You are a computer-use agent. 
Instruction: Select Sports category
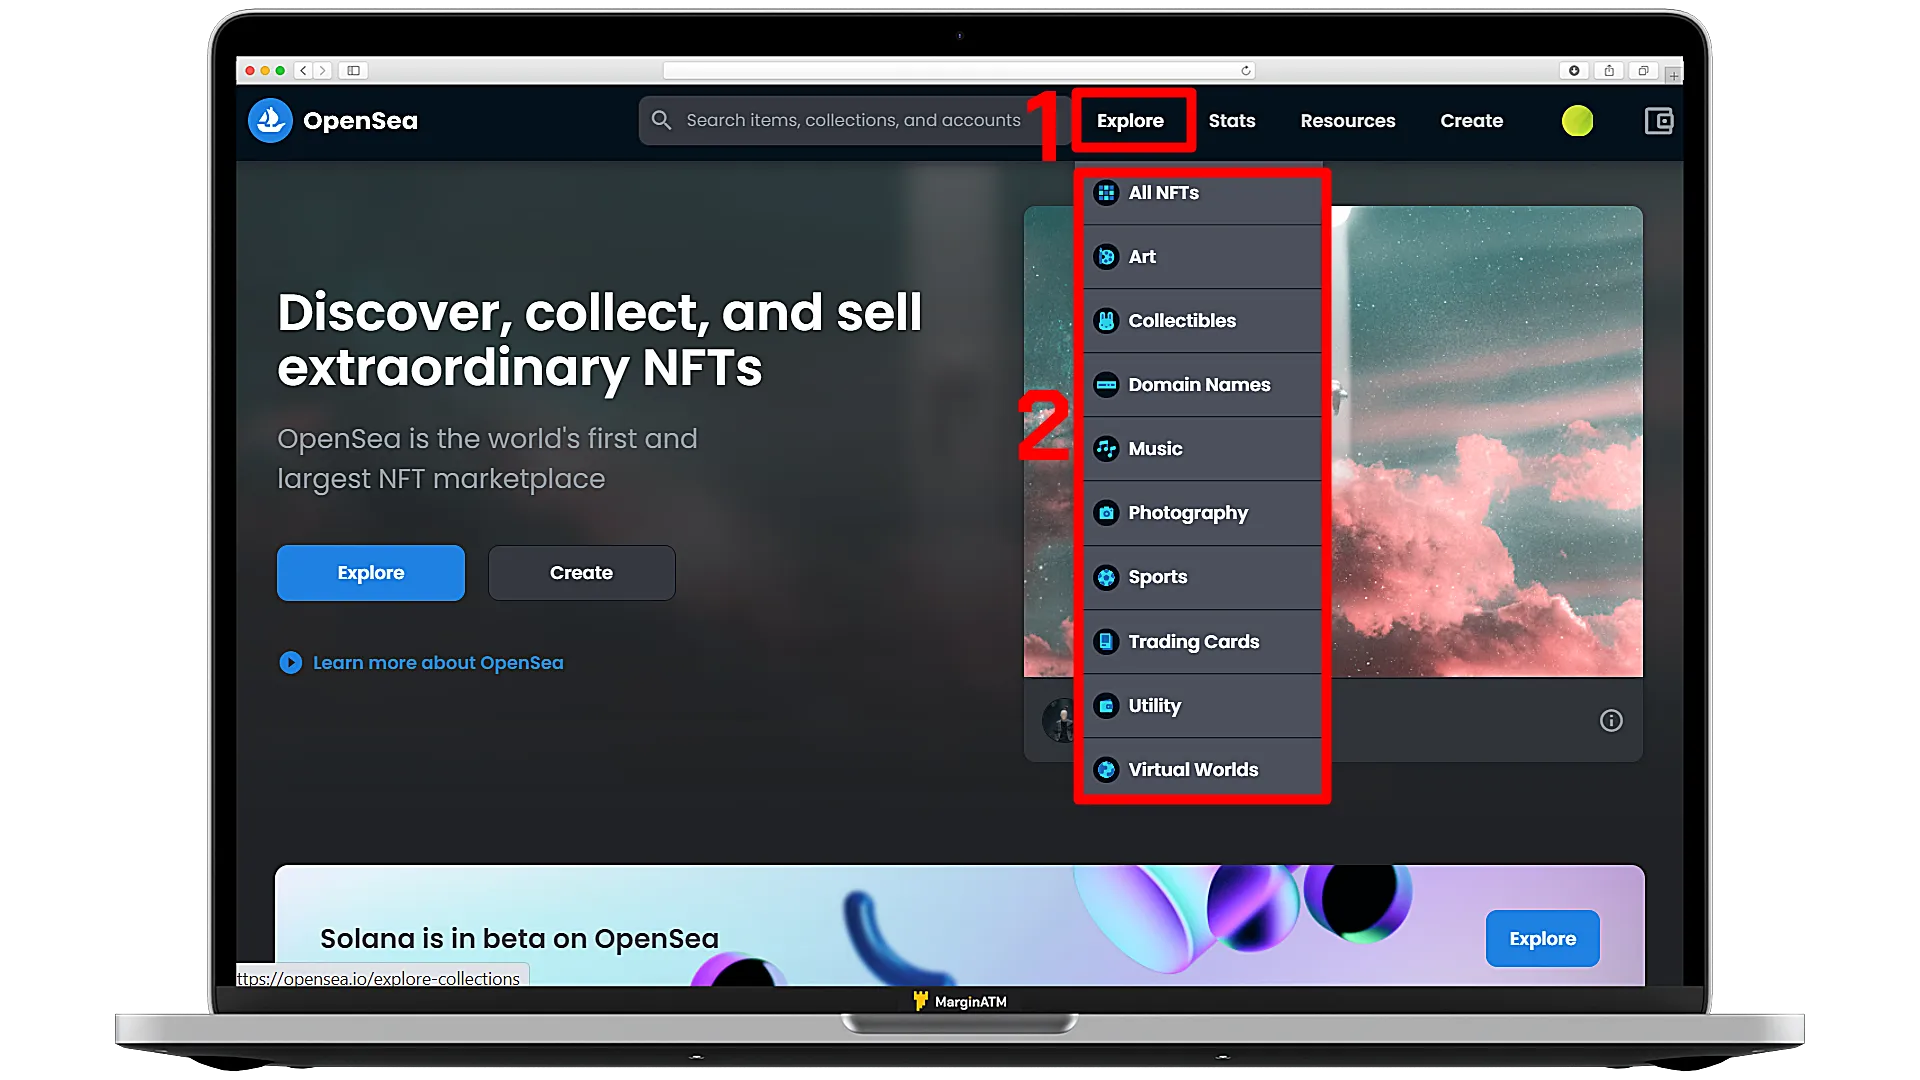1203,577
